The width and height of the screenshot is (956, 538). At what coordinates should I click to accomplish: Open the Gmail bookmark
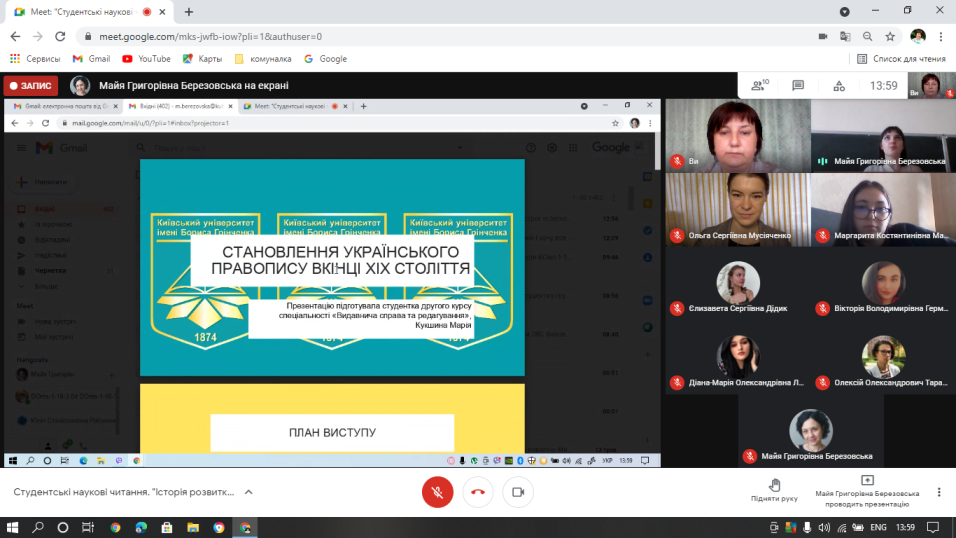pos(91,59)
